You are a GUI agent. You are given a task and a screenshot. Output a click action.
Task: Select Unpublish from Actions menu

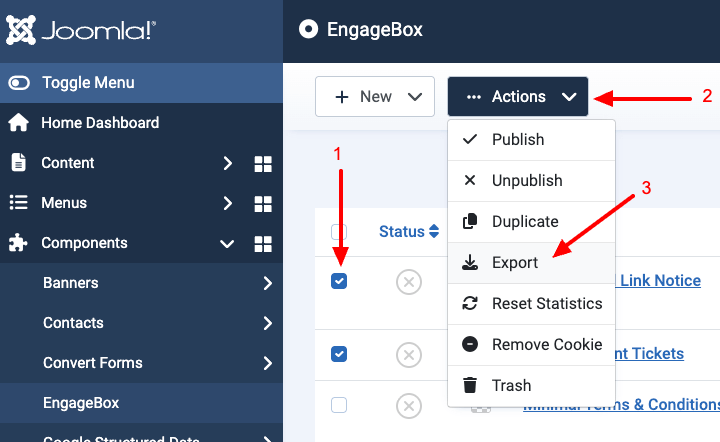coord(531,181)
